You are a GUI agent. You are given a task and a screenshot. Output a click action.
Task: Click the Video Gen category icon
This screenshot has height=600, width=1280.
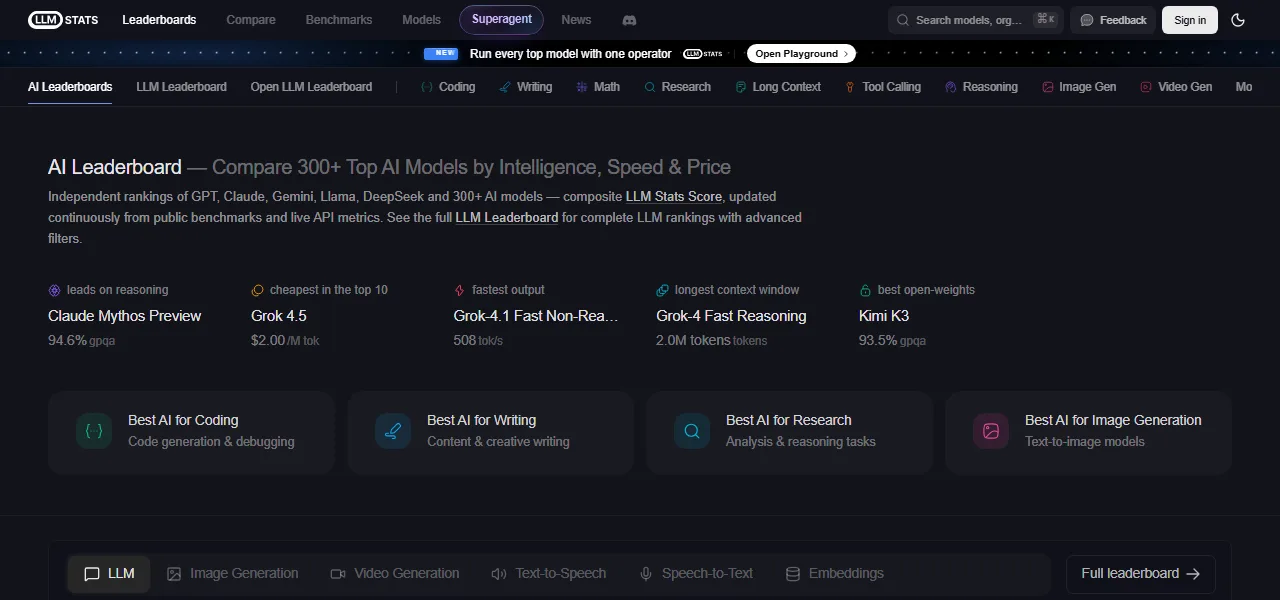click(x=1146, y=87)
